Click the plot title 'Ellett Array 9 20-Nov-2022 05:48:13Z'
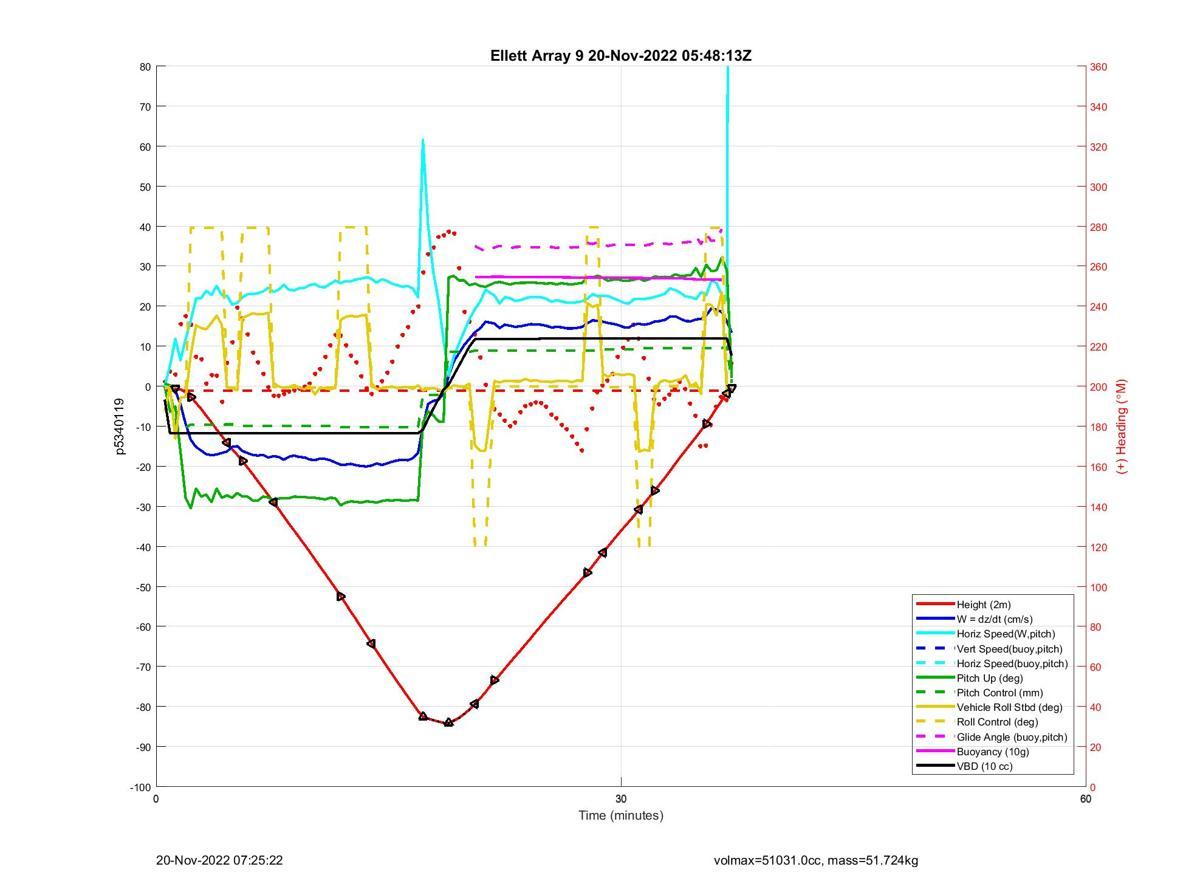Screen dimensions: 1200x885 [x=620, y=56]
